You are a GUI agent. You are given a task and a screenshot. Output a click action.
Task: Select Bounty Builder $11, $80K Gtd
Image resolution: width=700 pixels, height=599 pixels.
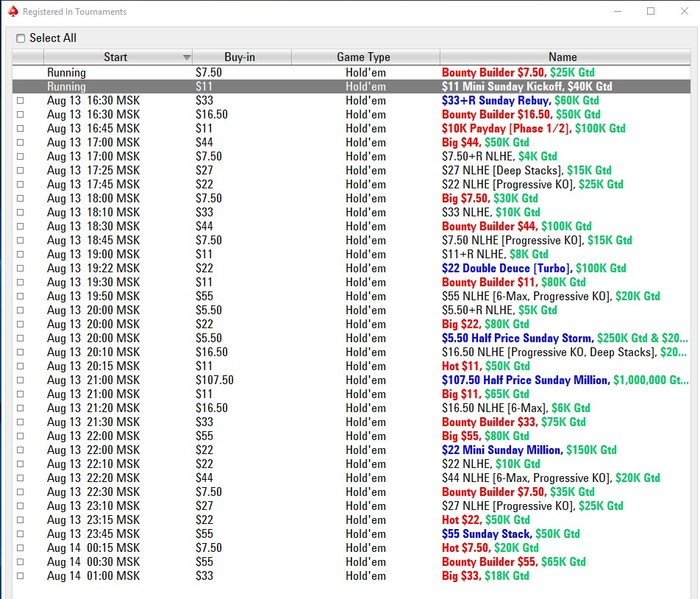pos(351,283)
